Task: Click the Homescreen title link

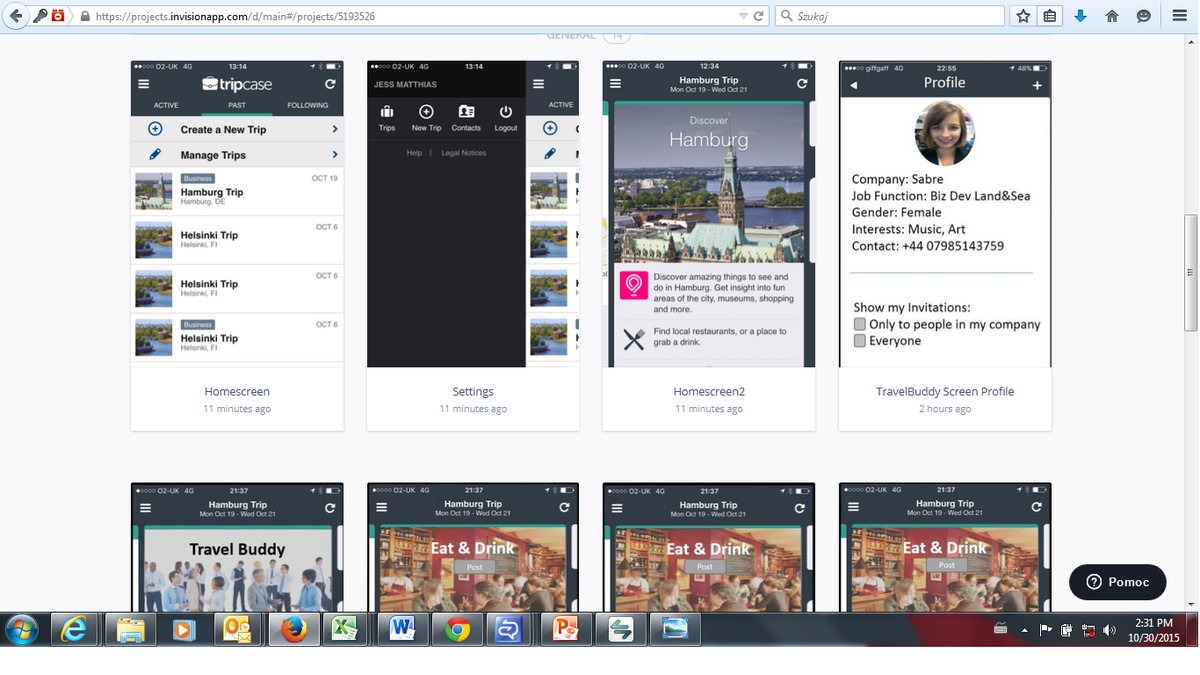Action: point(237,391)
